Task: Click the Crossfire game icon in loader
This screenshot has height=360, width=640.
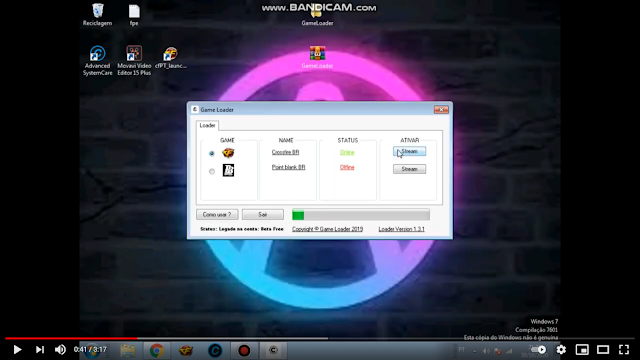Action: pos(228,153)
